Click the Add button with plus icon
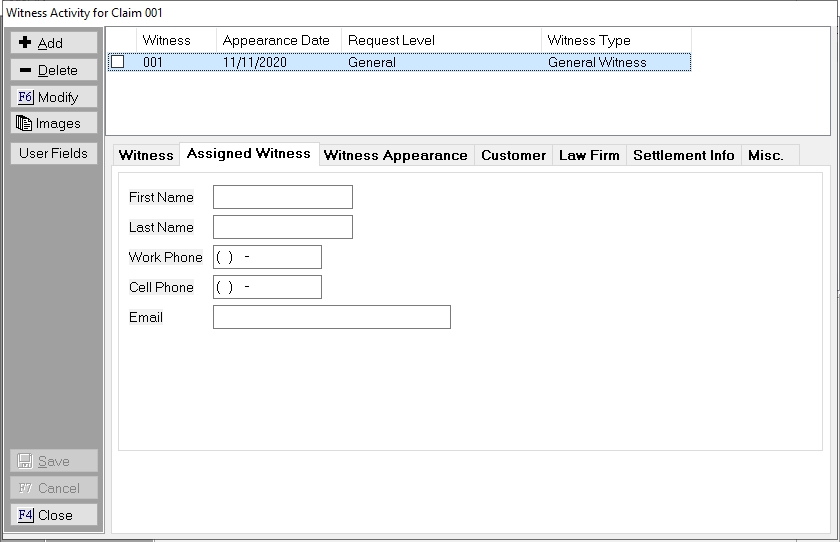The width and height of the screenshot is (840, 542). coord(54,43)
